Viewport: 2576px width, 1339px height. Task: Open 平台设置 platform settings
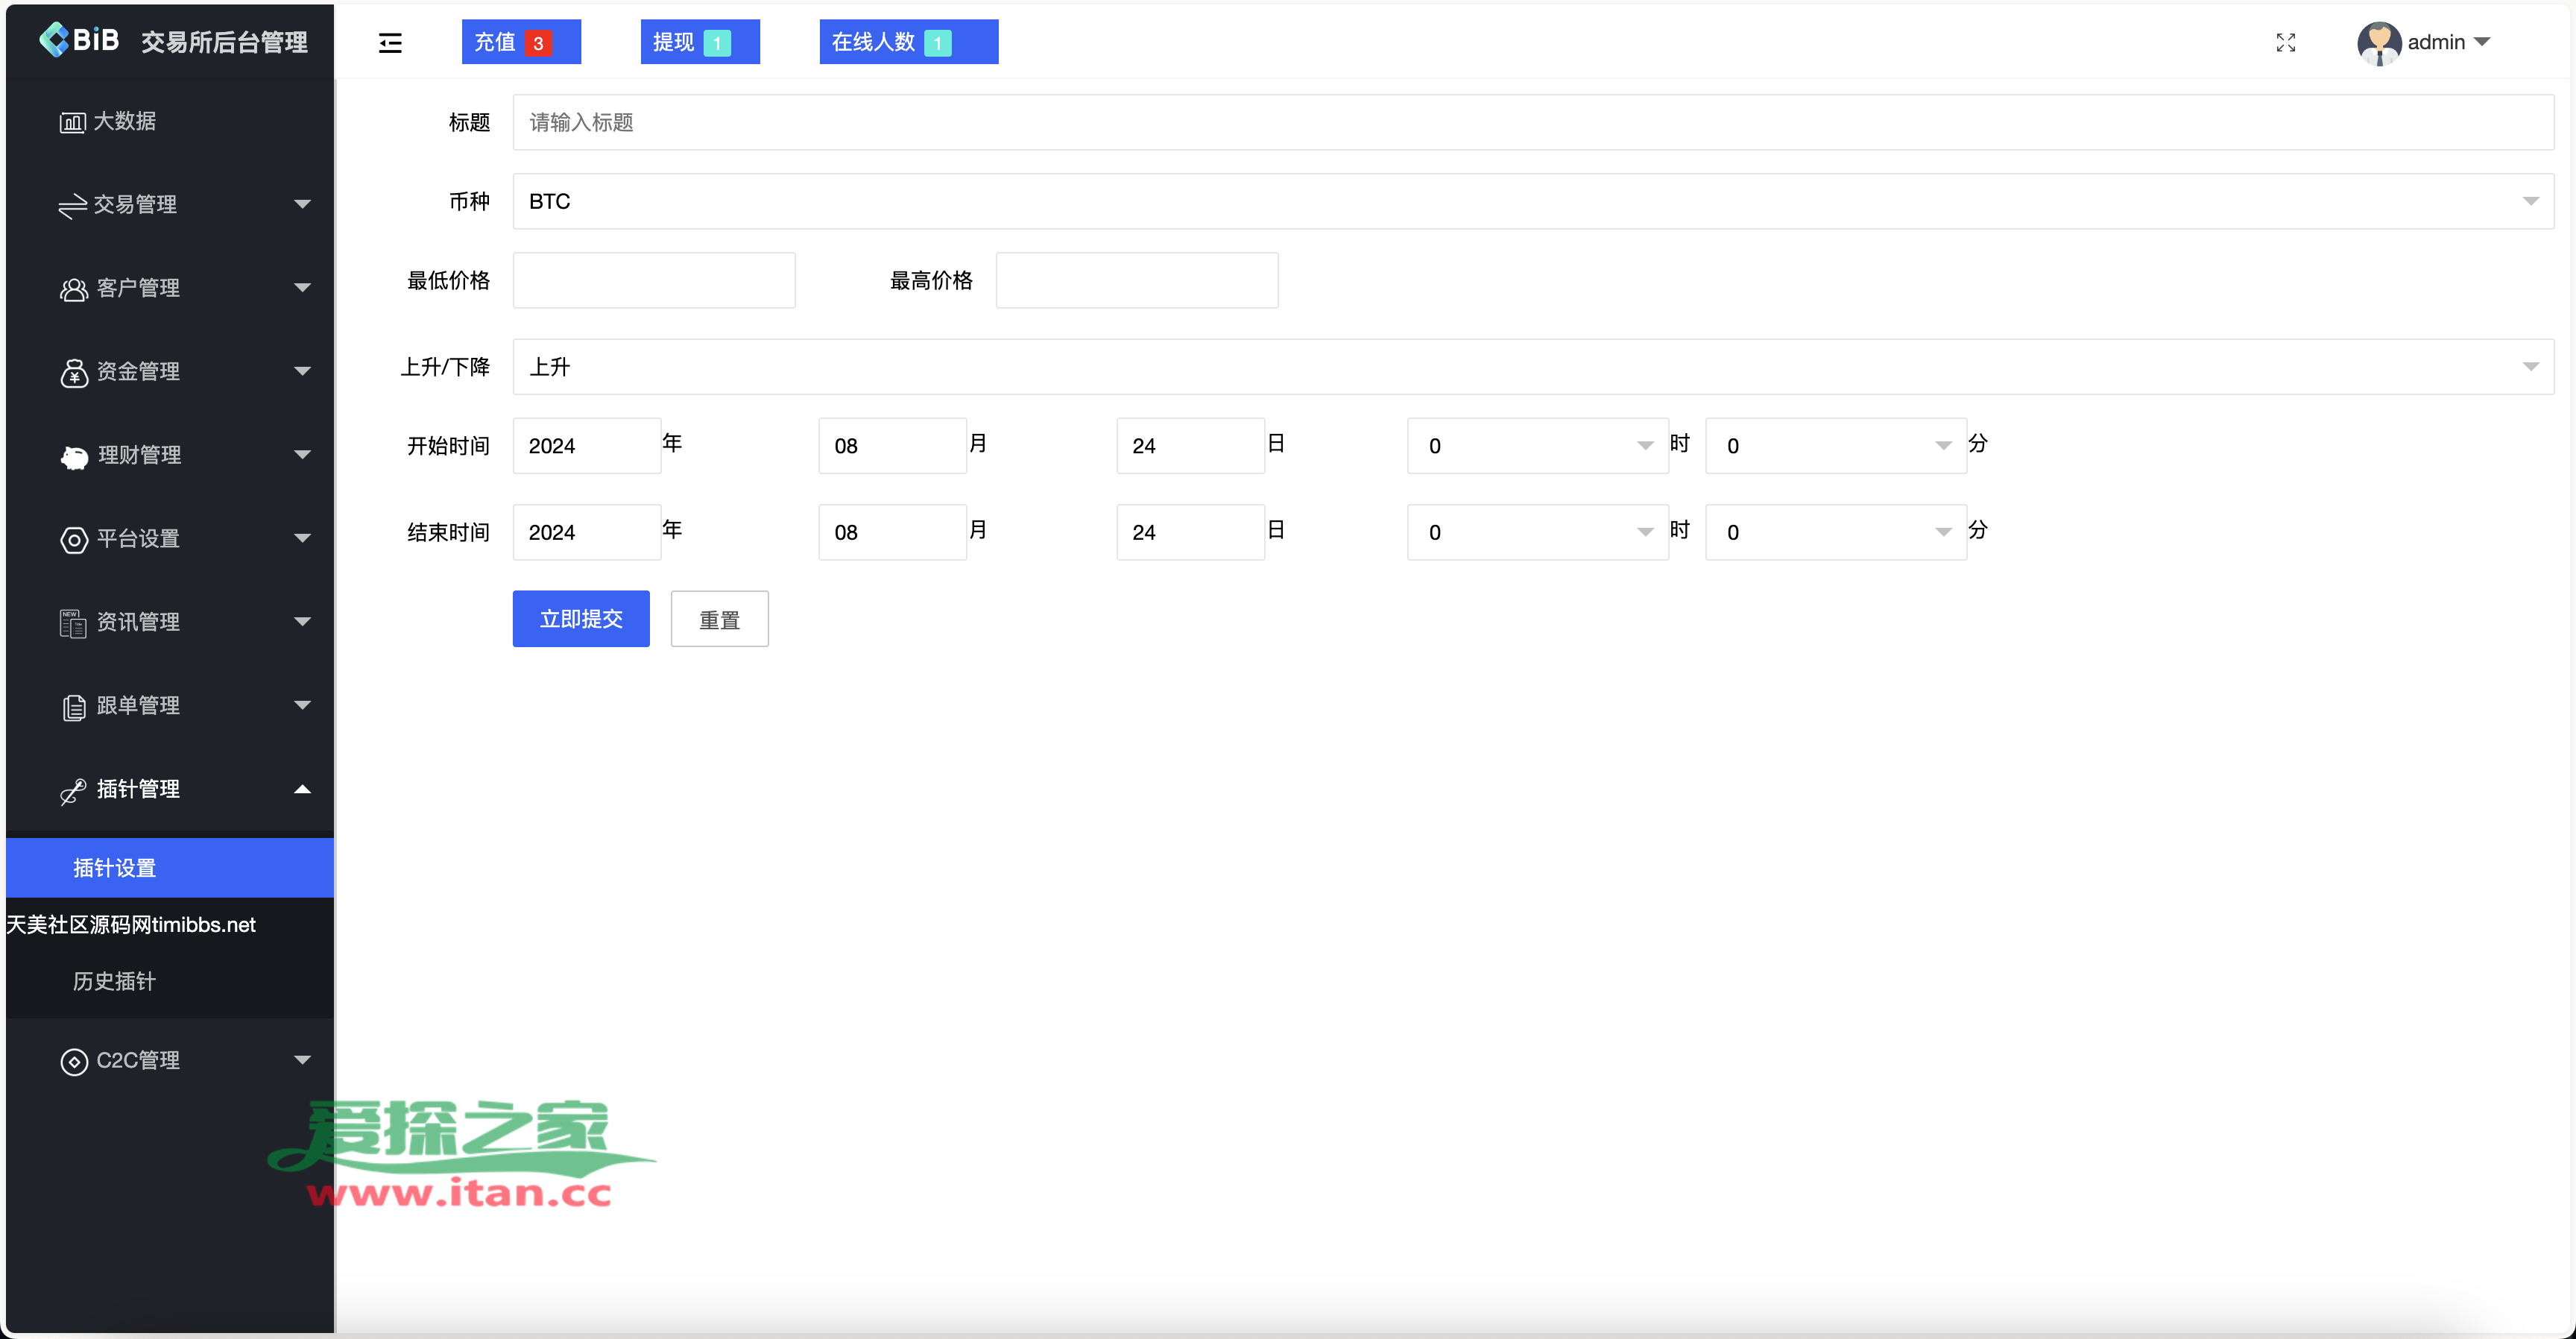(73, 539)
